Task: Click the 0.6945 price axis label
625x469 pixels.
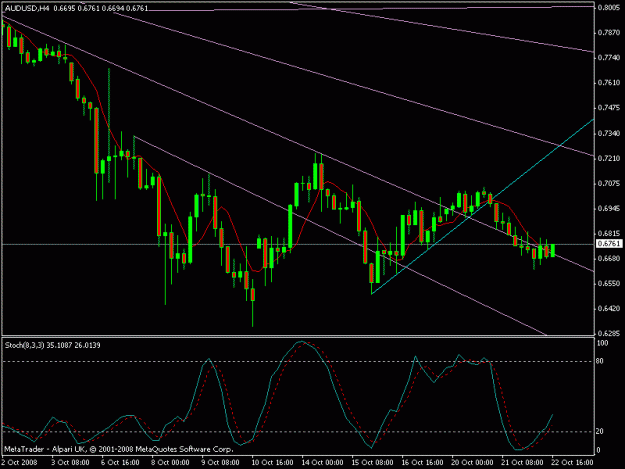Action: click(x=609, y=208)
